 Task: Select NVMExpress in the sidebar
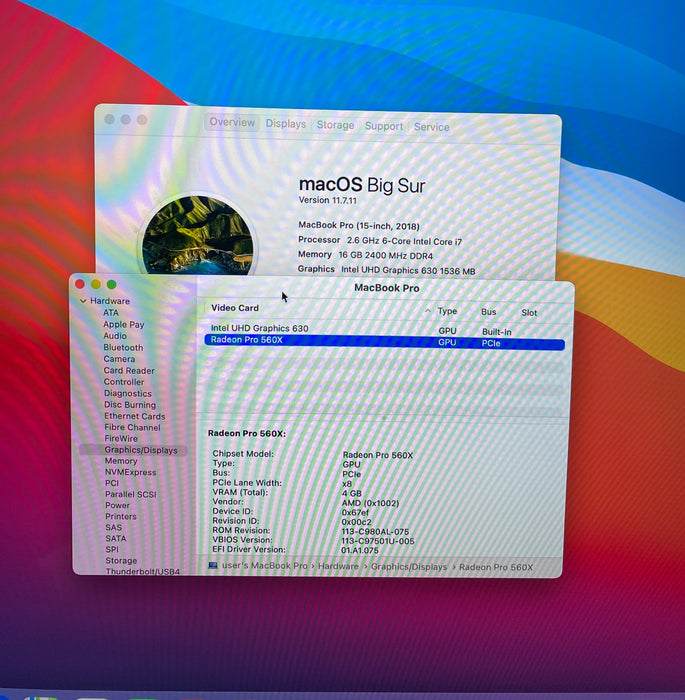pos(130,472)
